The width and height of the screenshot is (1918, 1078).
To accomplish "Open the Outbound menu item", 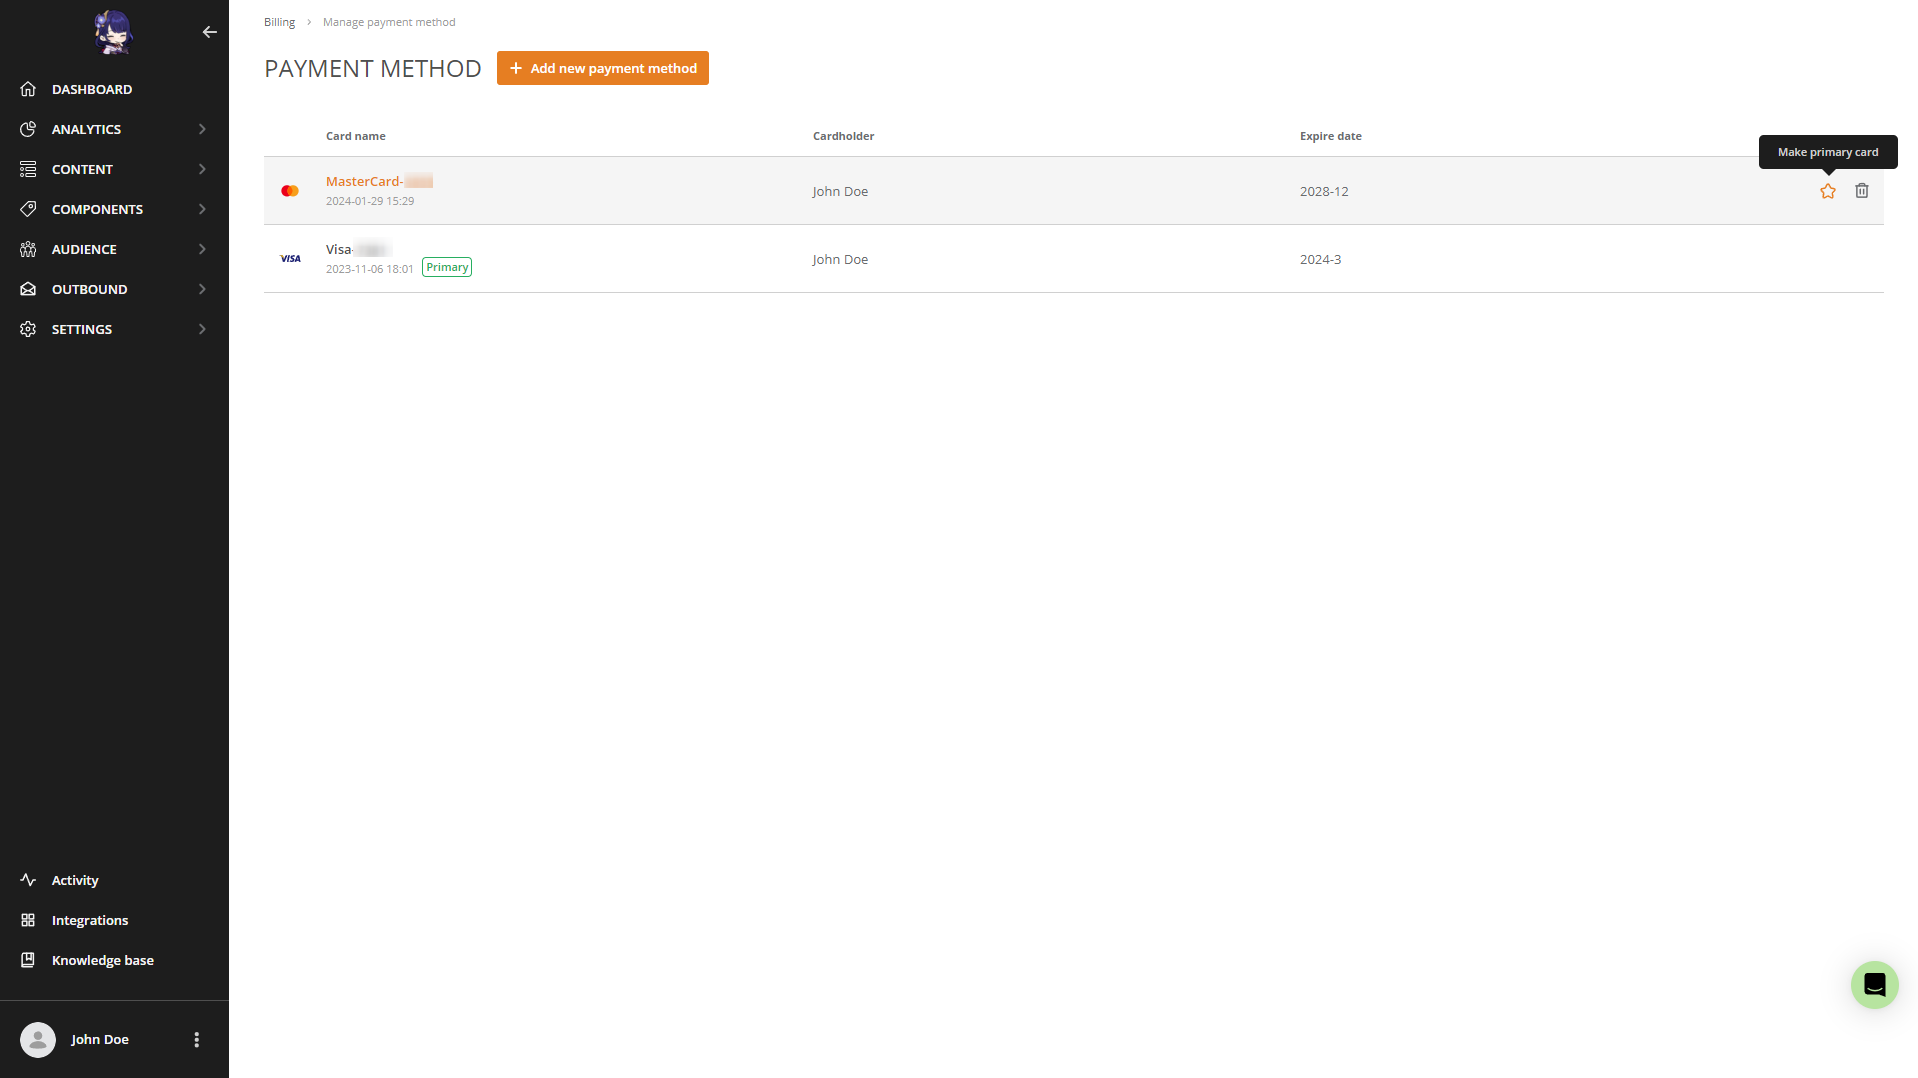I will pos(89,289).
